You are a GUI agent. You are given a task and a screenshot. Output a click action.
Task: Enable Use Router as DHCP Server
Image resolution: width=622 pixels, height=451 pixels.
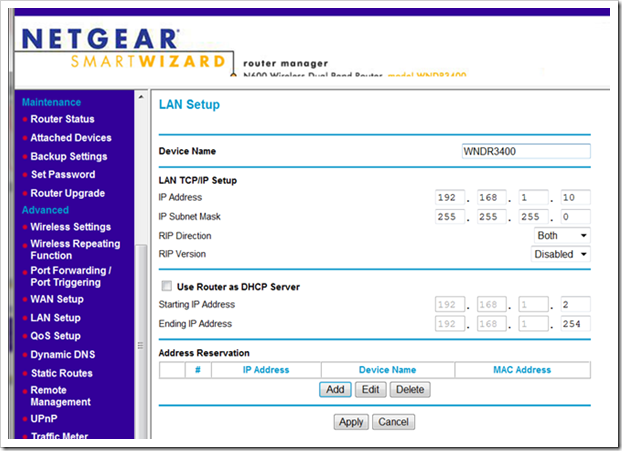(x=167, y=286)
